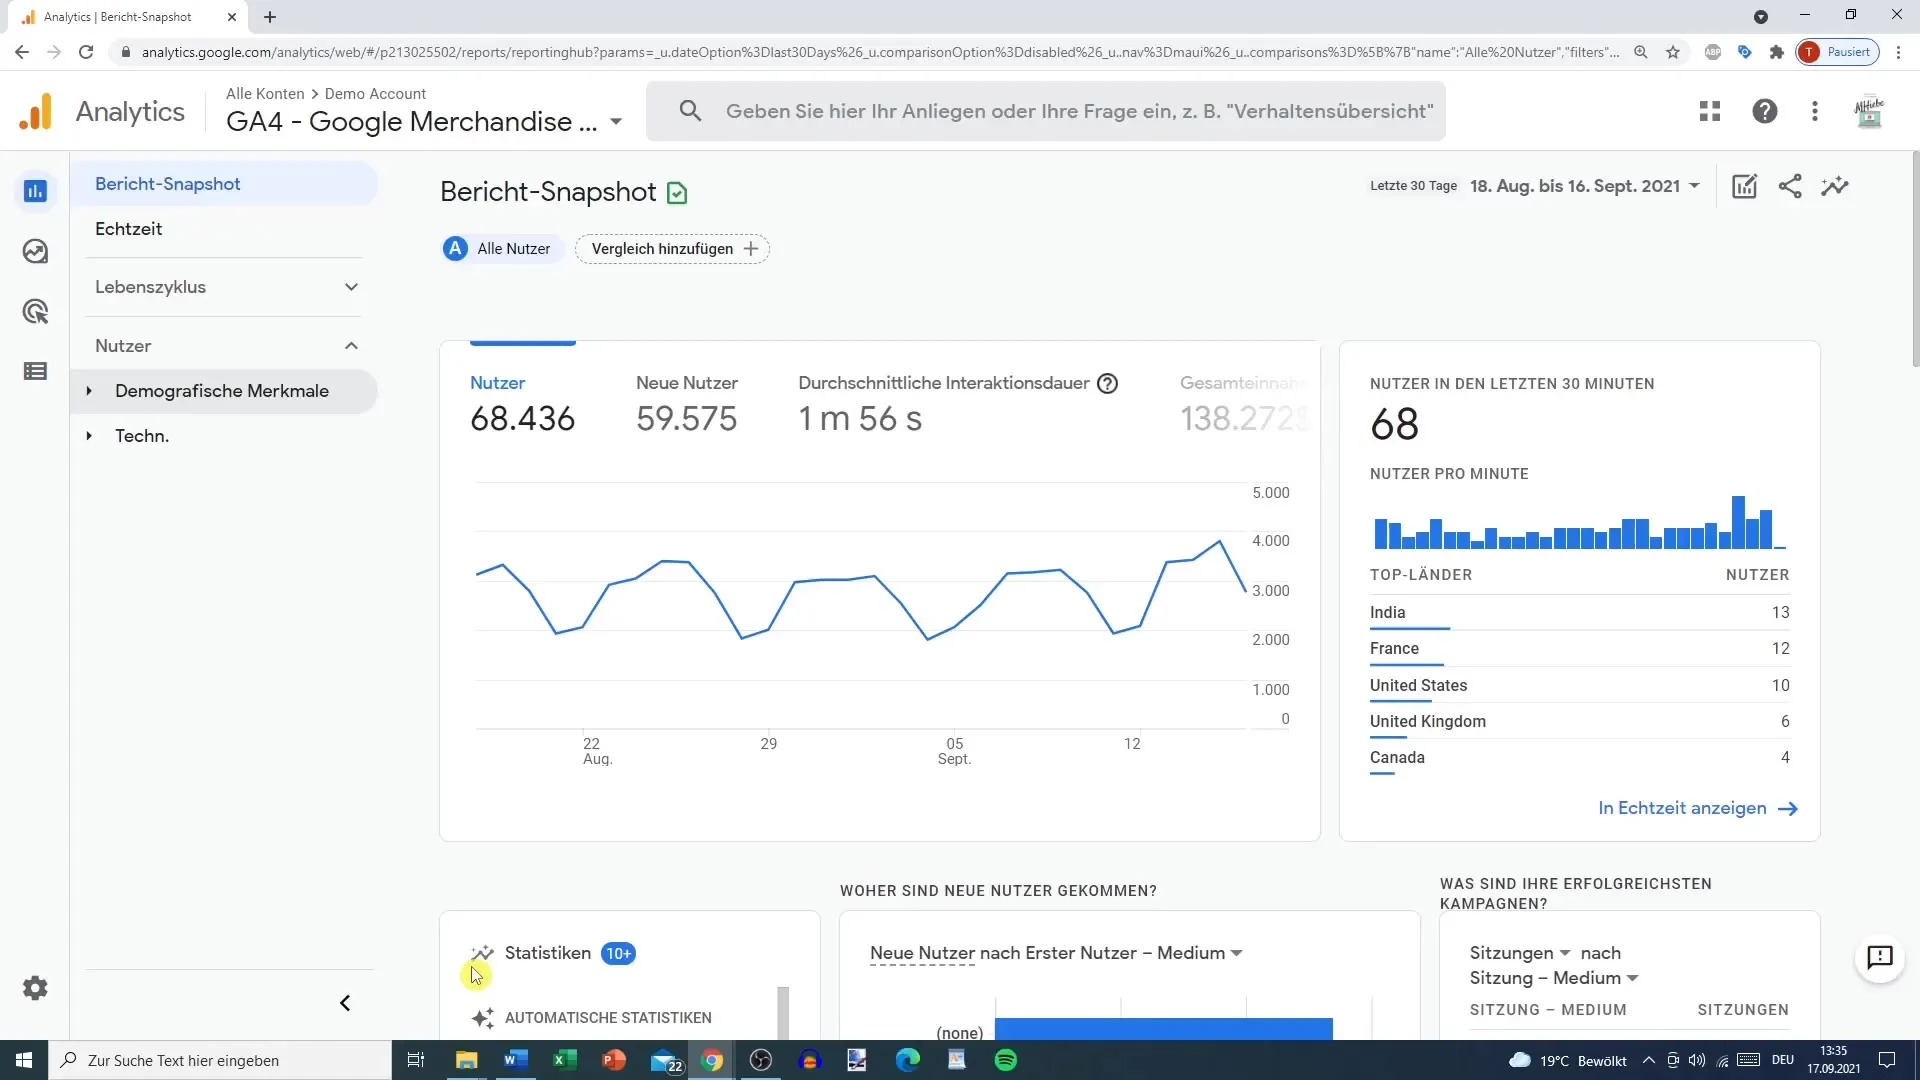This screenshot has height=1080, width=1920.
Task: Open the Admin gear icon
Action: point(35,988)
